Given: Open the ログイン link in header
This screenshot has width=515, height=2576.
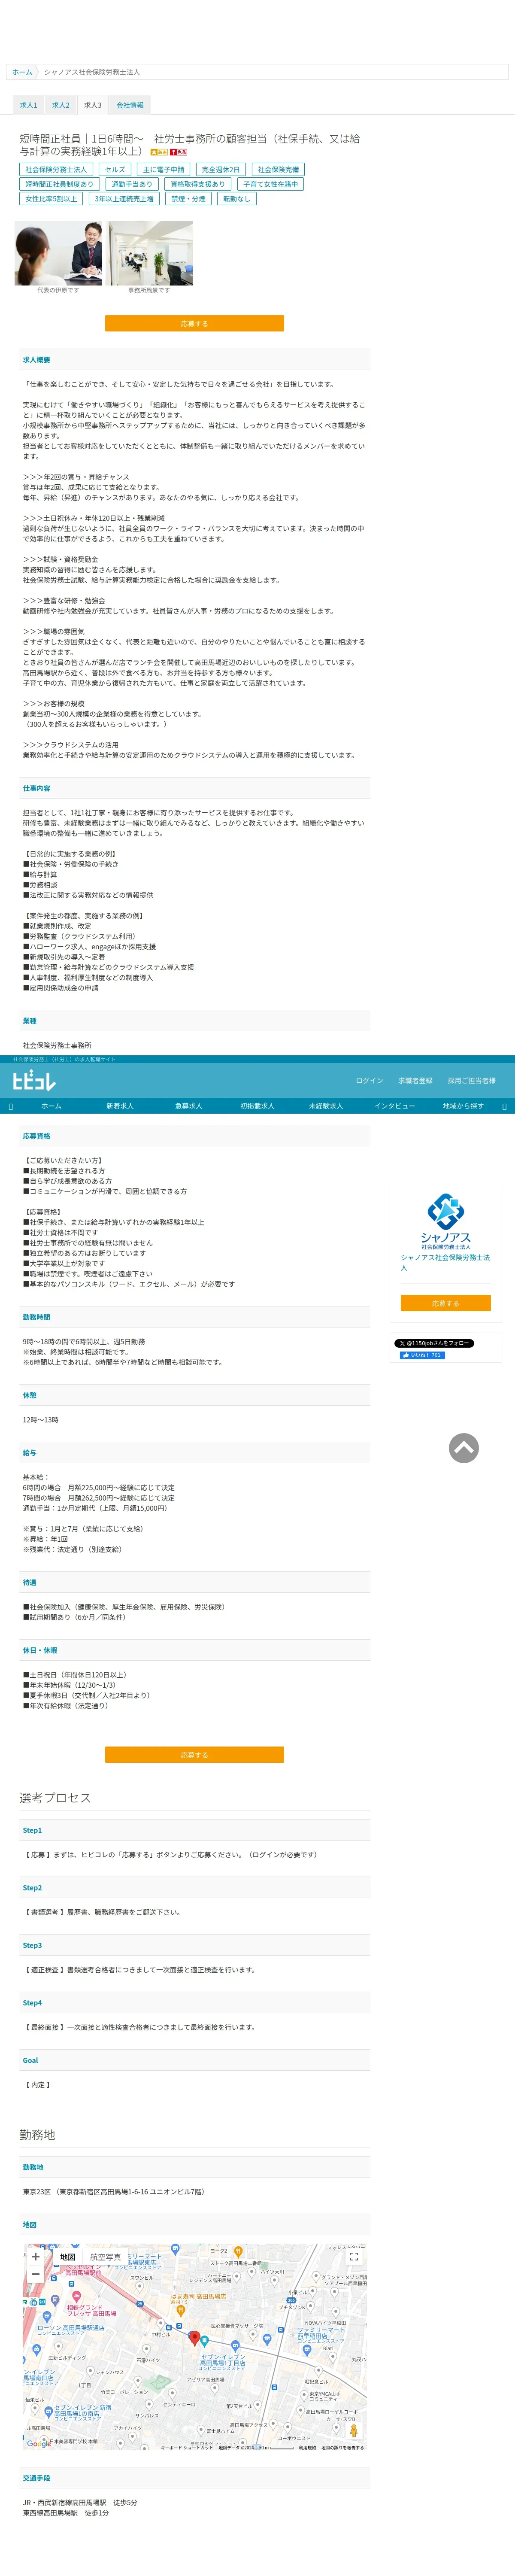Looking at the screenshot, I should pos(369,1080).
